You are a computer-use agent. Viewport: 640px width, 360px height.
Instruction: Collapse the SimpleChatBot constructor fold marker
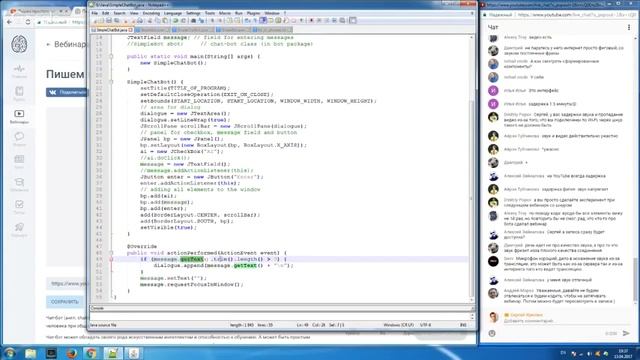coord(111,82)
